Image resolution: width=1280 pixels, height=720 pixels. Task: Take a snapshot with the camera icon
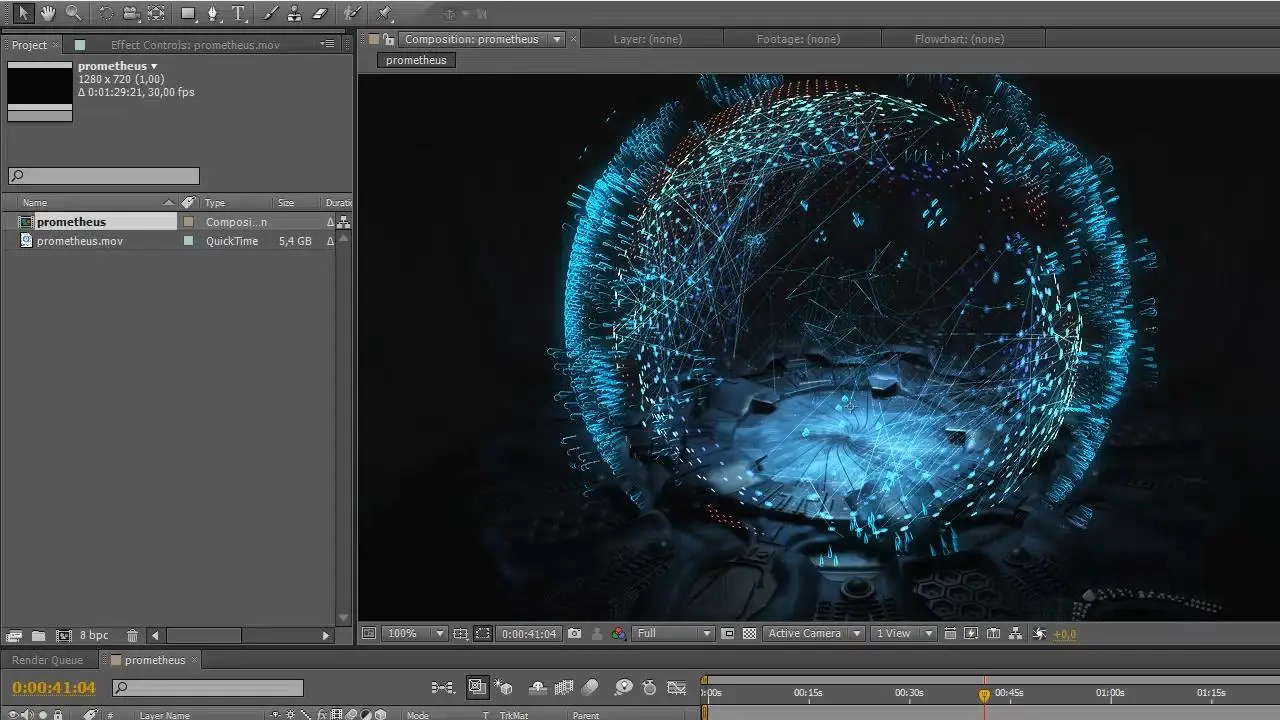click(x=574, y=633)
